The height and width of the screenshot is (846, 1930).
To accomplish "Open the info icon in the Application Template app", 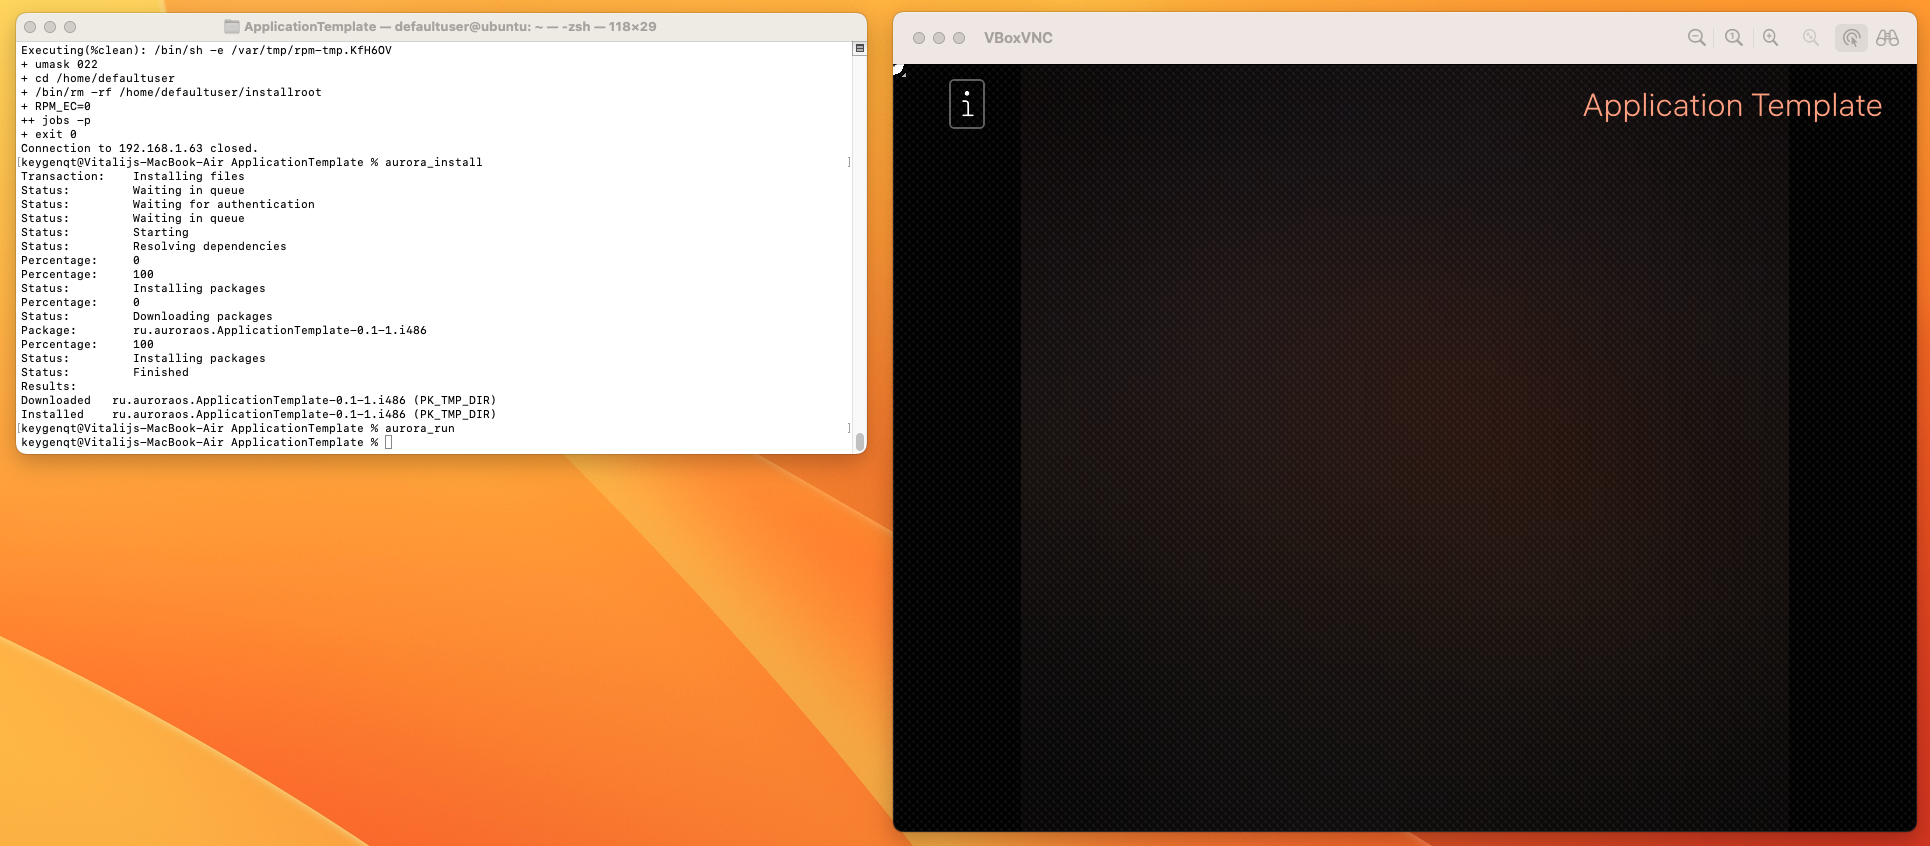I will pos(966,104).
